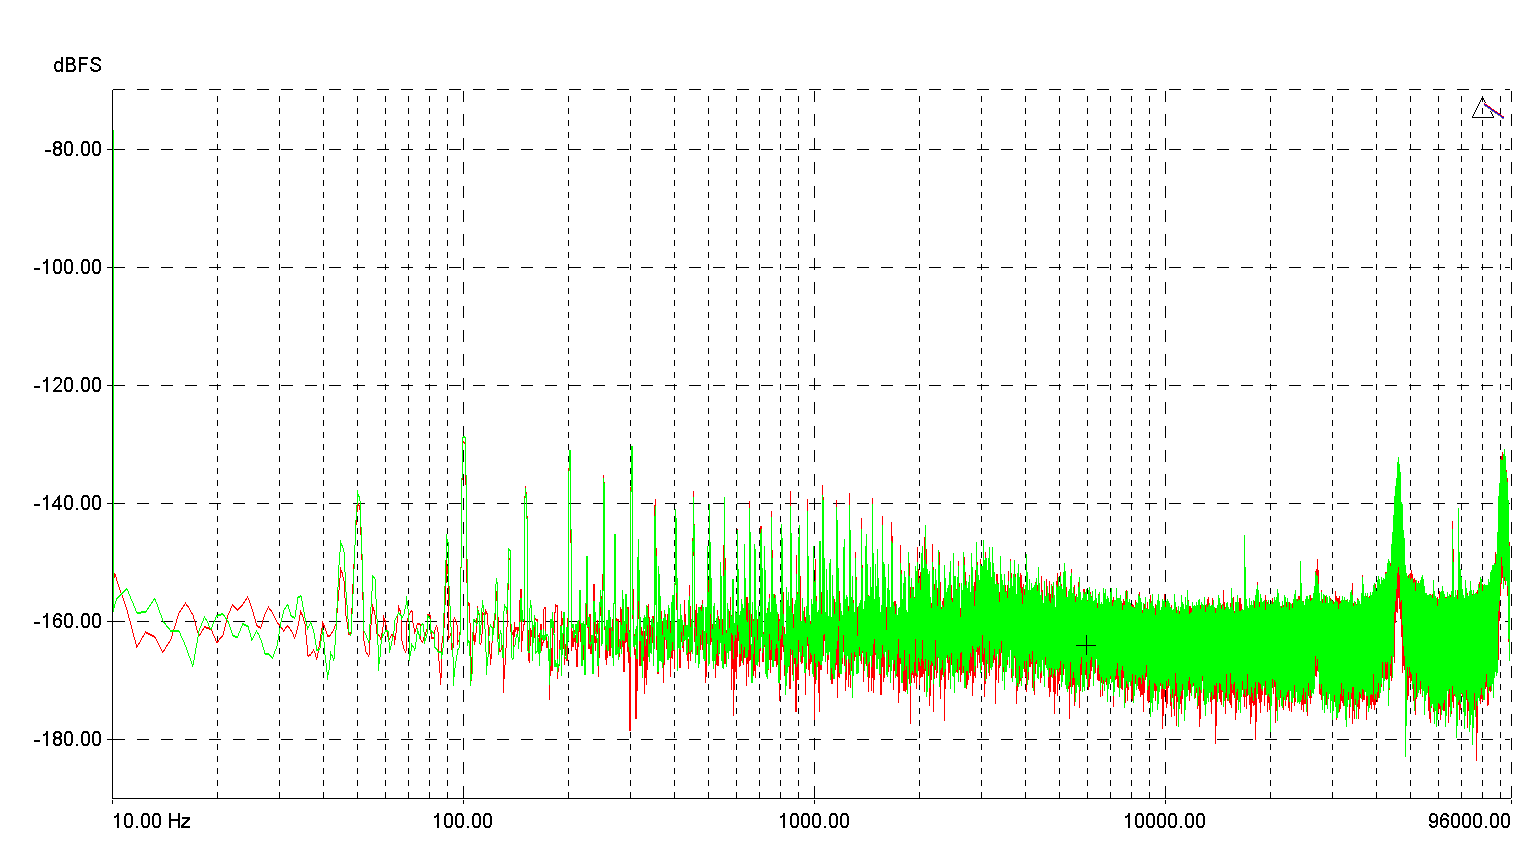Click the -180.00 y-axis label

pyautogui.click(x=68, y=739)
